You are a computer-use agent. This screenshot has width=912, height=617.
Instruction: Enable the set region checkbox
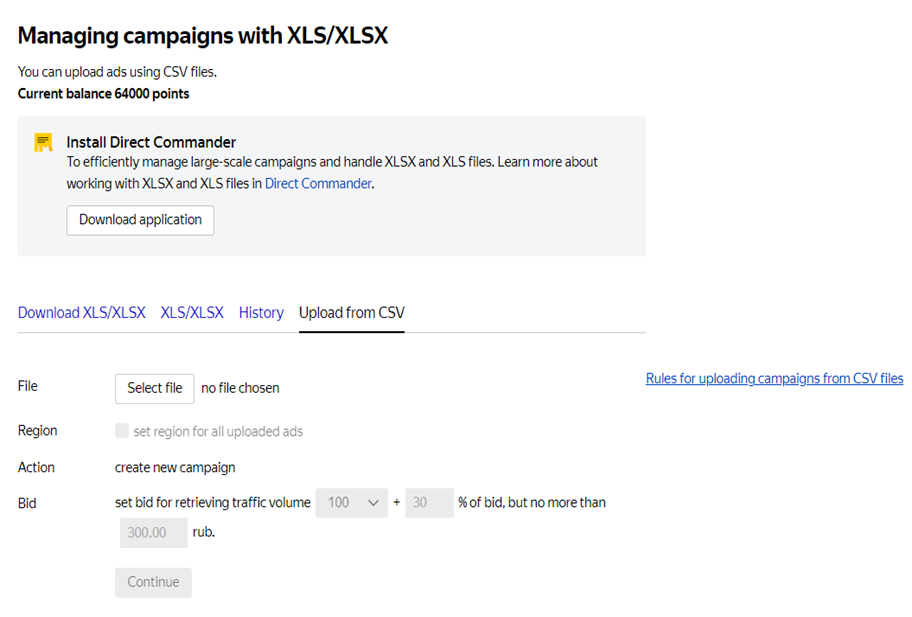[x=122, y=431]
